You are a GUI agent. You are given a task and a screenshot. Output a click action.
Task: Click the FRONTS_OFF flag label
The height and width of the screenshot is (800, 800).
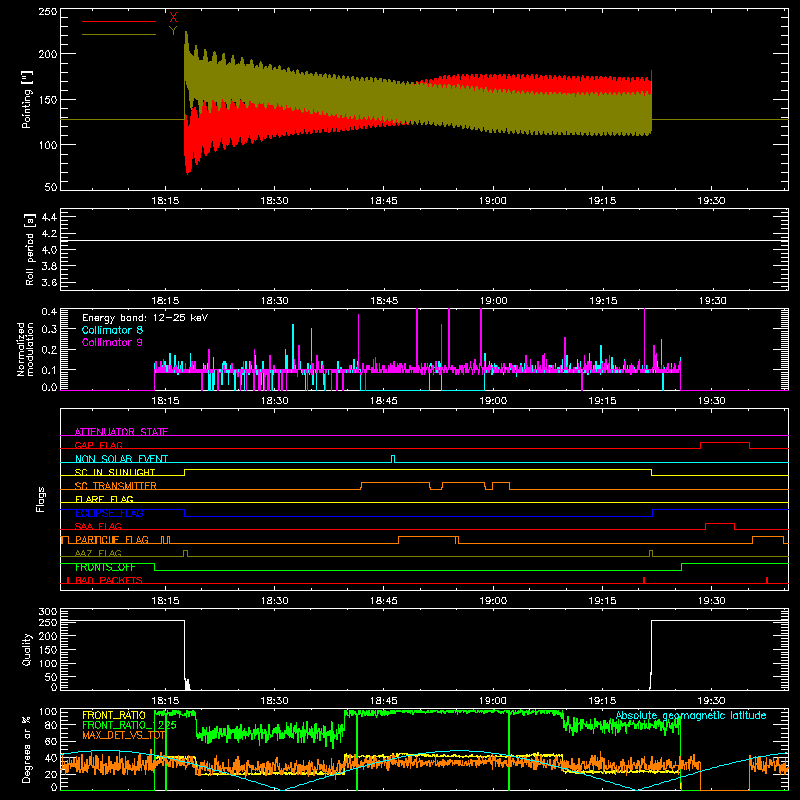105,567
